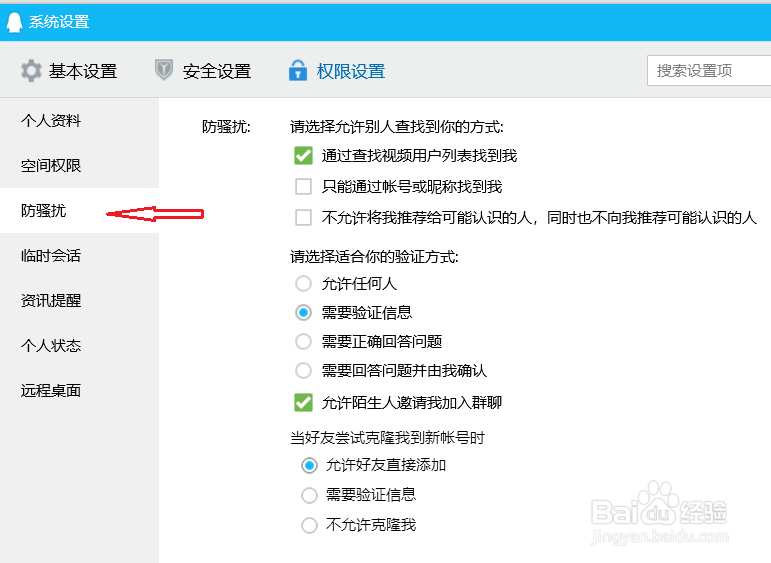Select 允许好友直接添加 radio button
The image size is (771, 563).
tap(309, 465)
